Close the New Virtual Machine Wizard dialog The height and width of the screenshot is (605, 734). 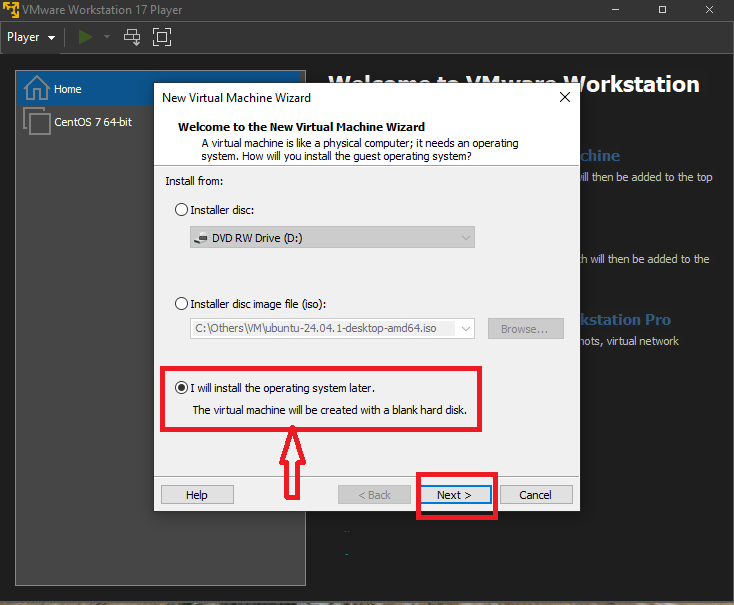coord(565,98)
